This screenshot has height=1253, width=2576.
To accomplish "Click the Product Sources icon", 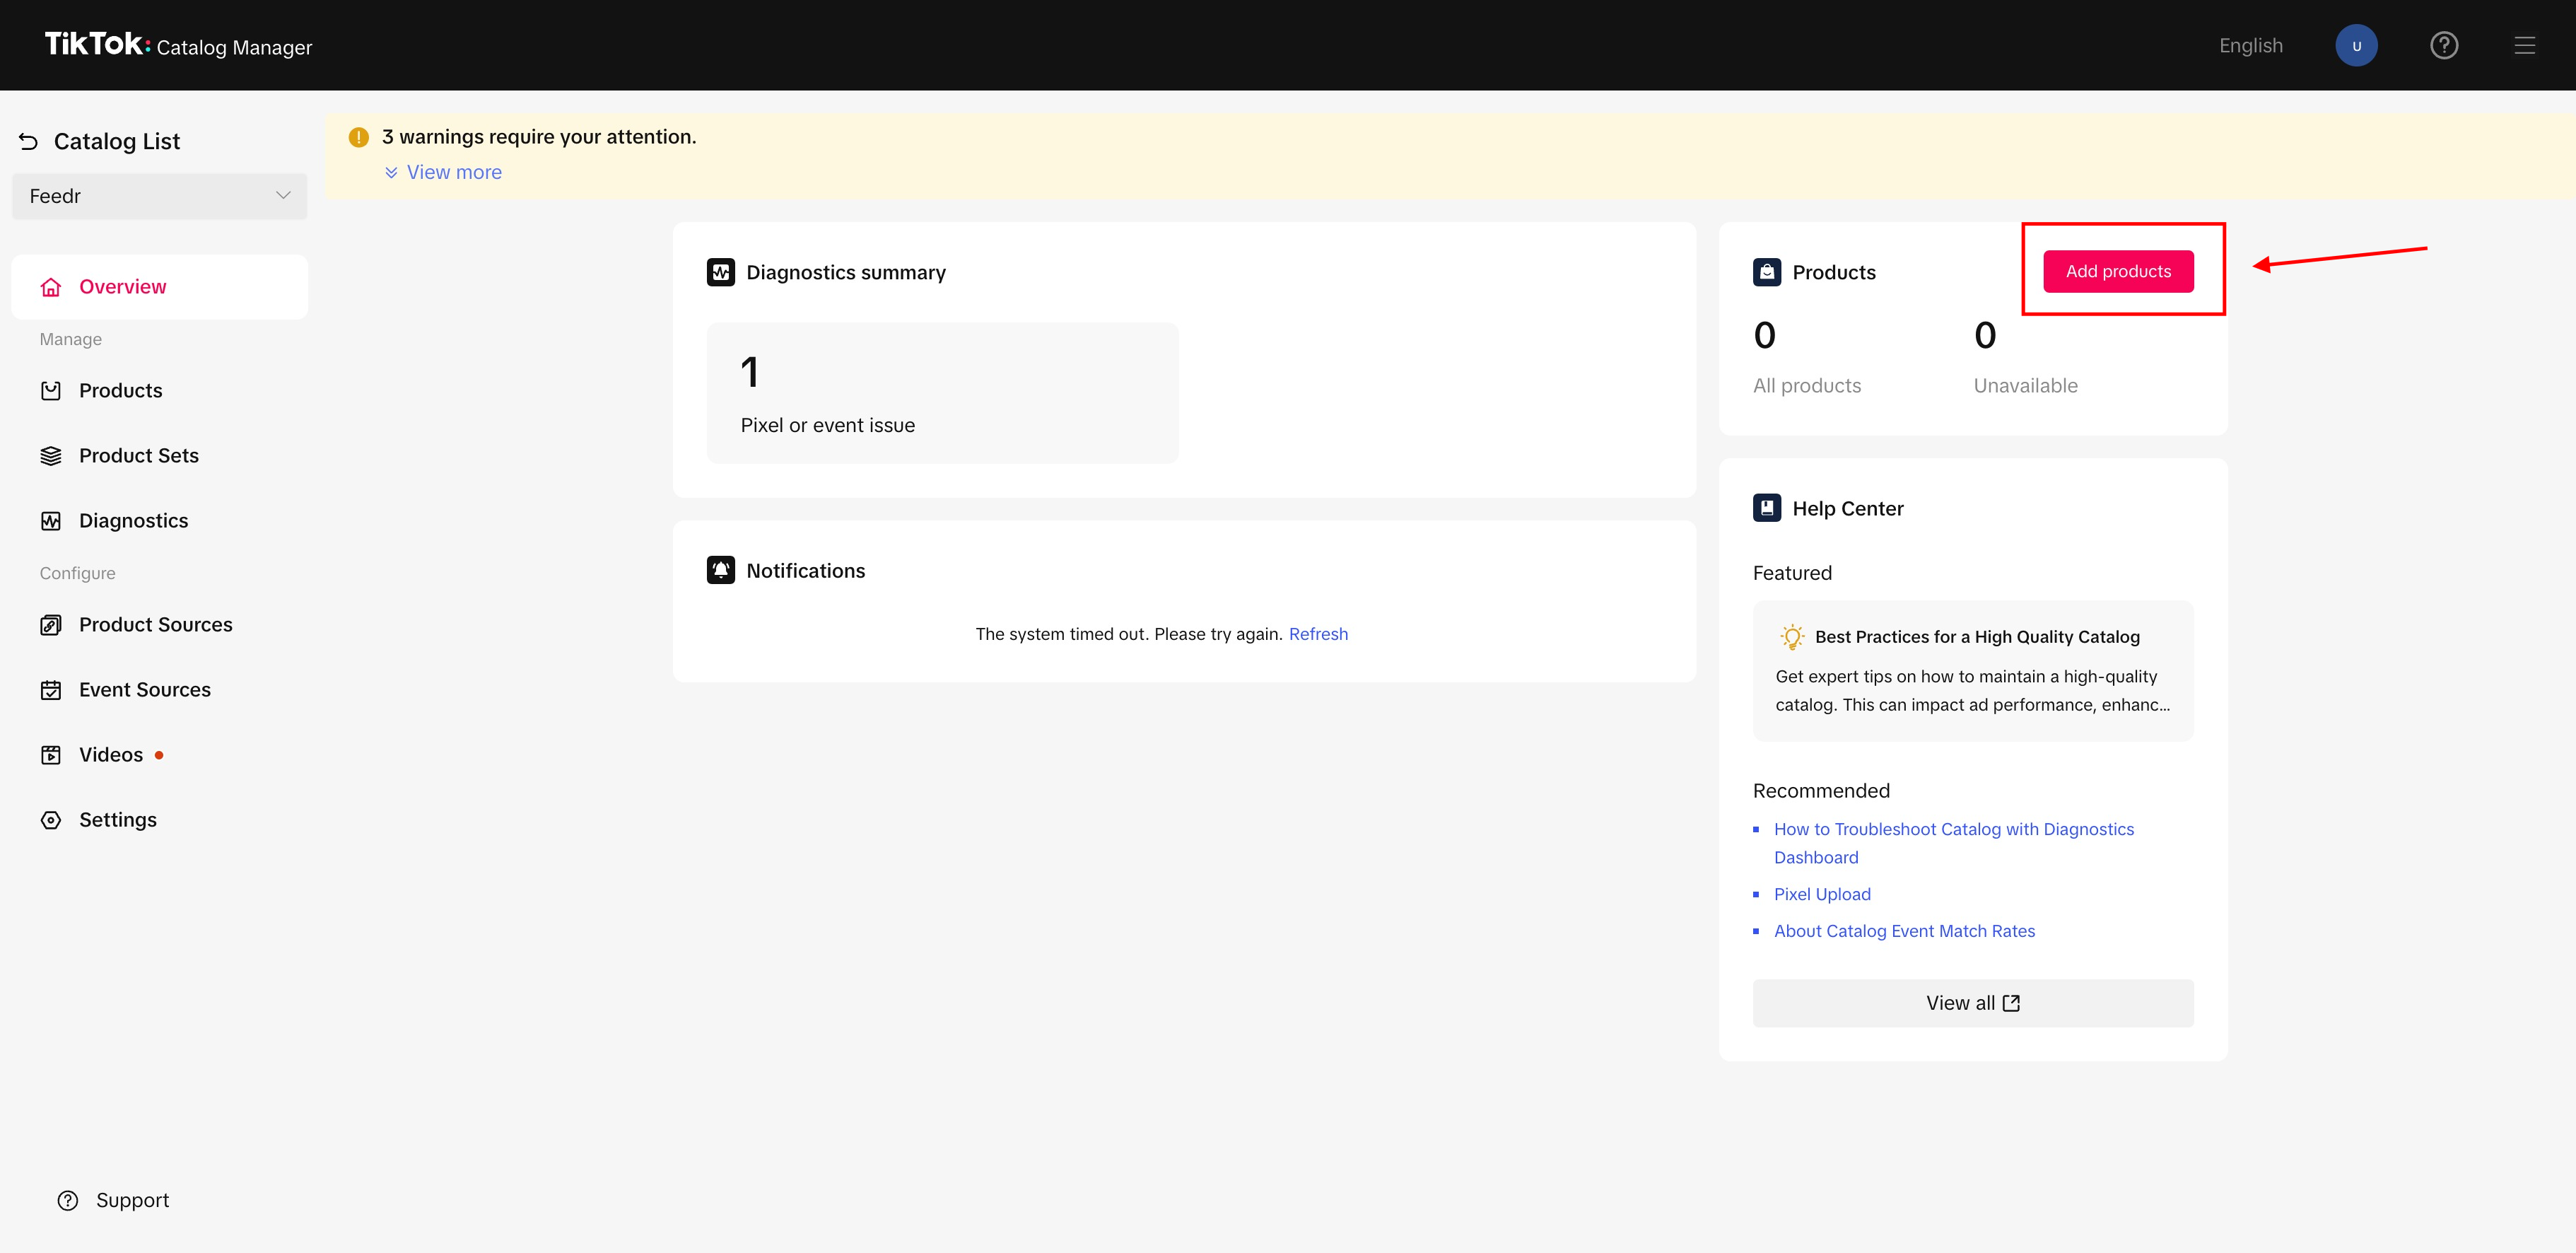I will [51, 625].
